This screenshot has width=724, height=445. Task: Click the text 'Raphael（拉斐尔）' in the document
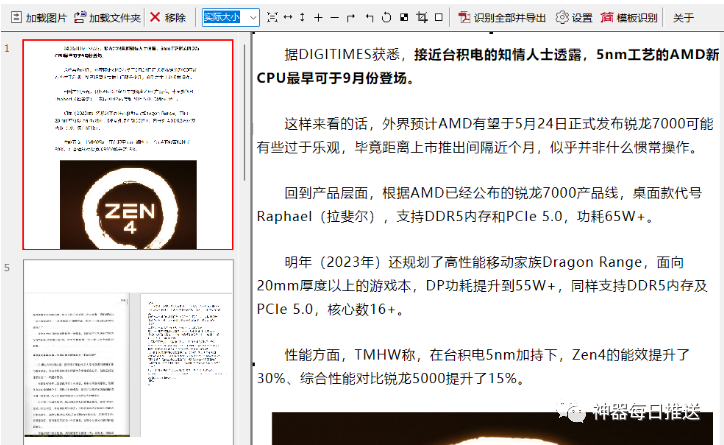[317, 216]
